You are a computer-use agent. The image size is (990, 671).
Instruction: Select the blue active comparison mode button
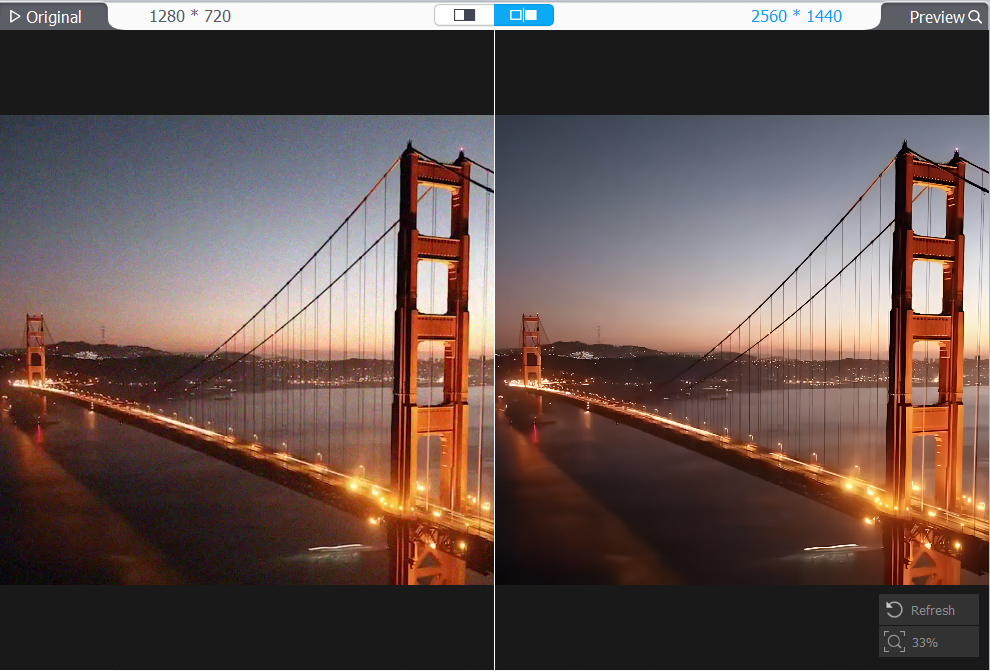point(522,16)
